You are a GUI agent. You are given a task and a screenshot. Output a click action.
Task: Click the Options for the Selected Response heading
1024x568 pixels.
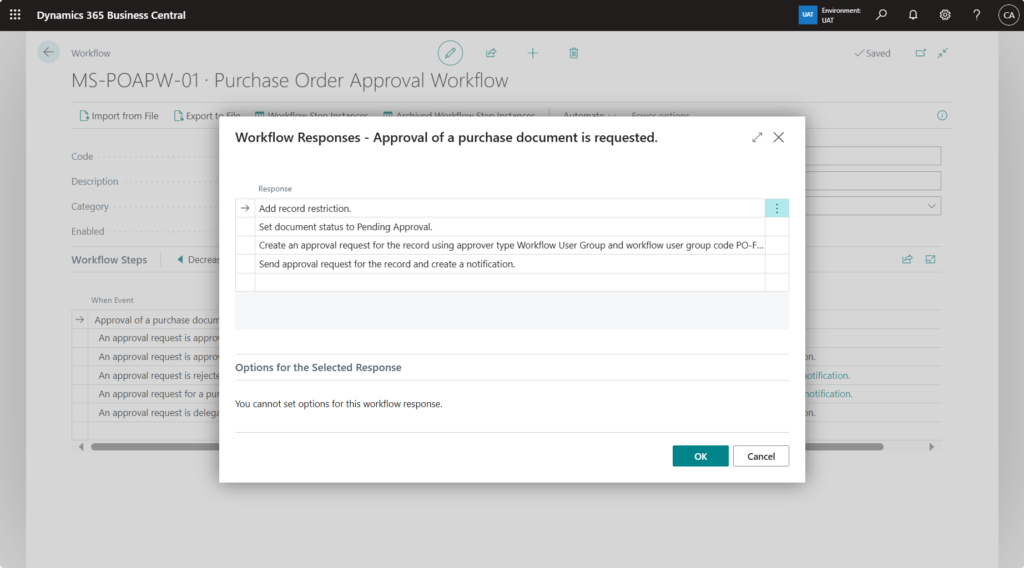coord(318,368)
